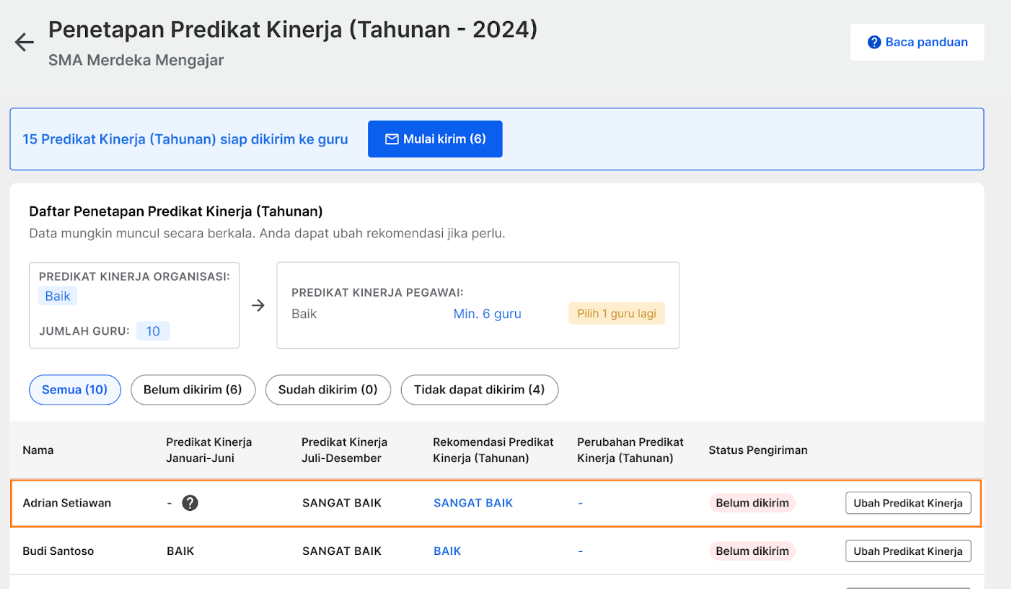This screenshot has width=1011, height=589.
Task: Click the Baik organisasi predikat badge
Action: 57,296
